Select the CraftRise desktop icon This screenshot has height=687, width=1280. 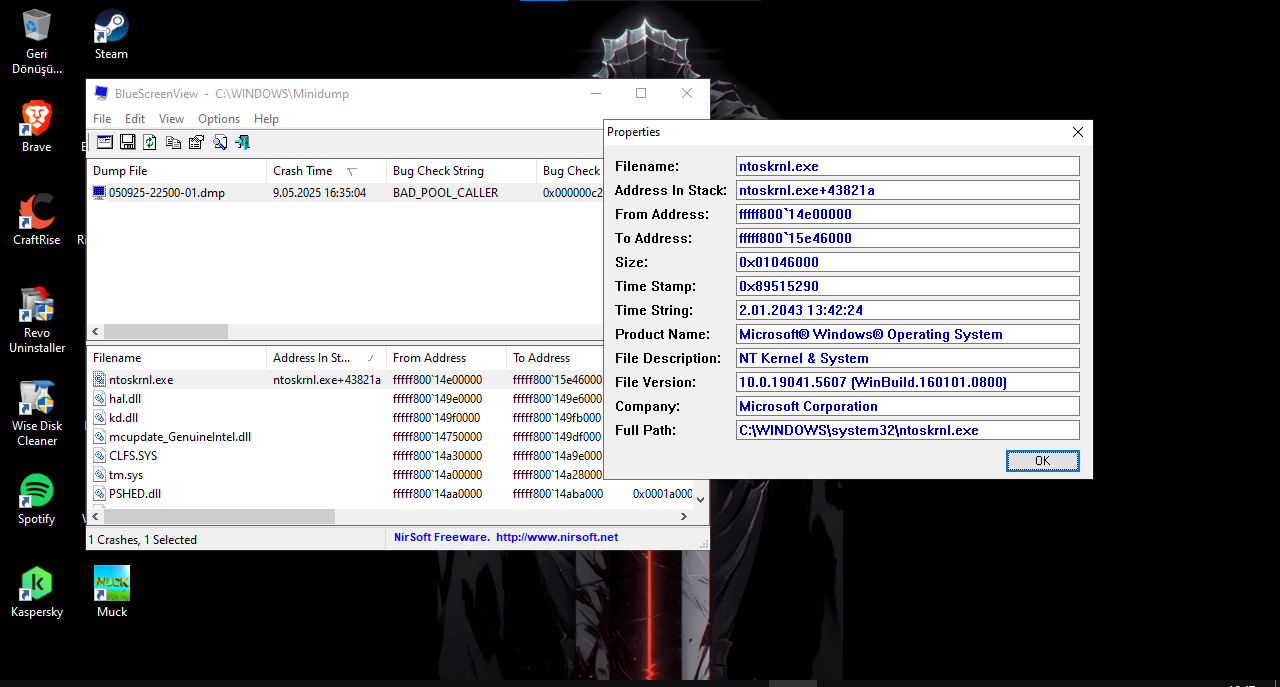point(37,219)
